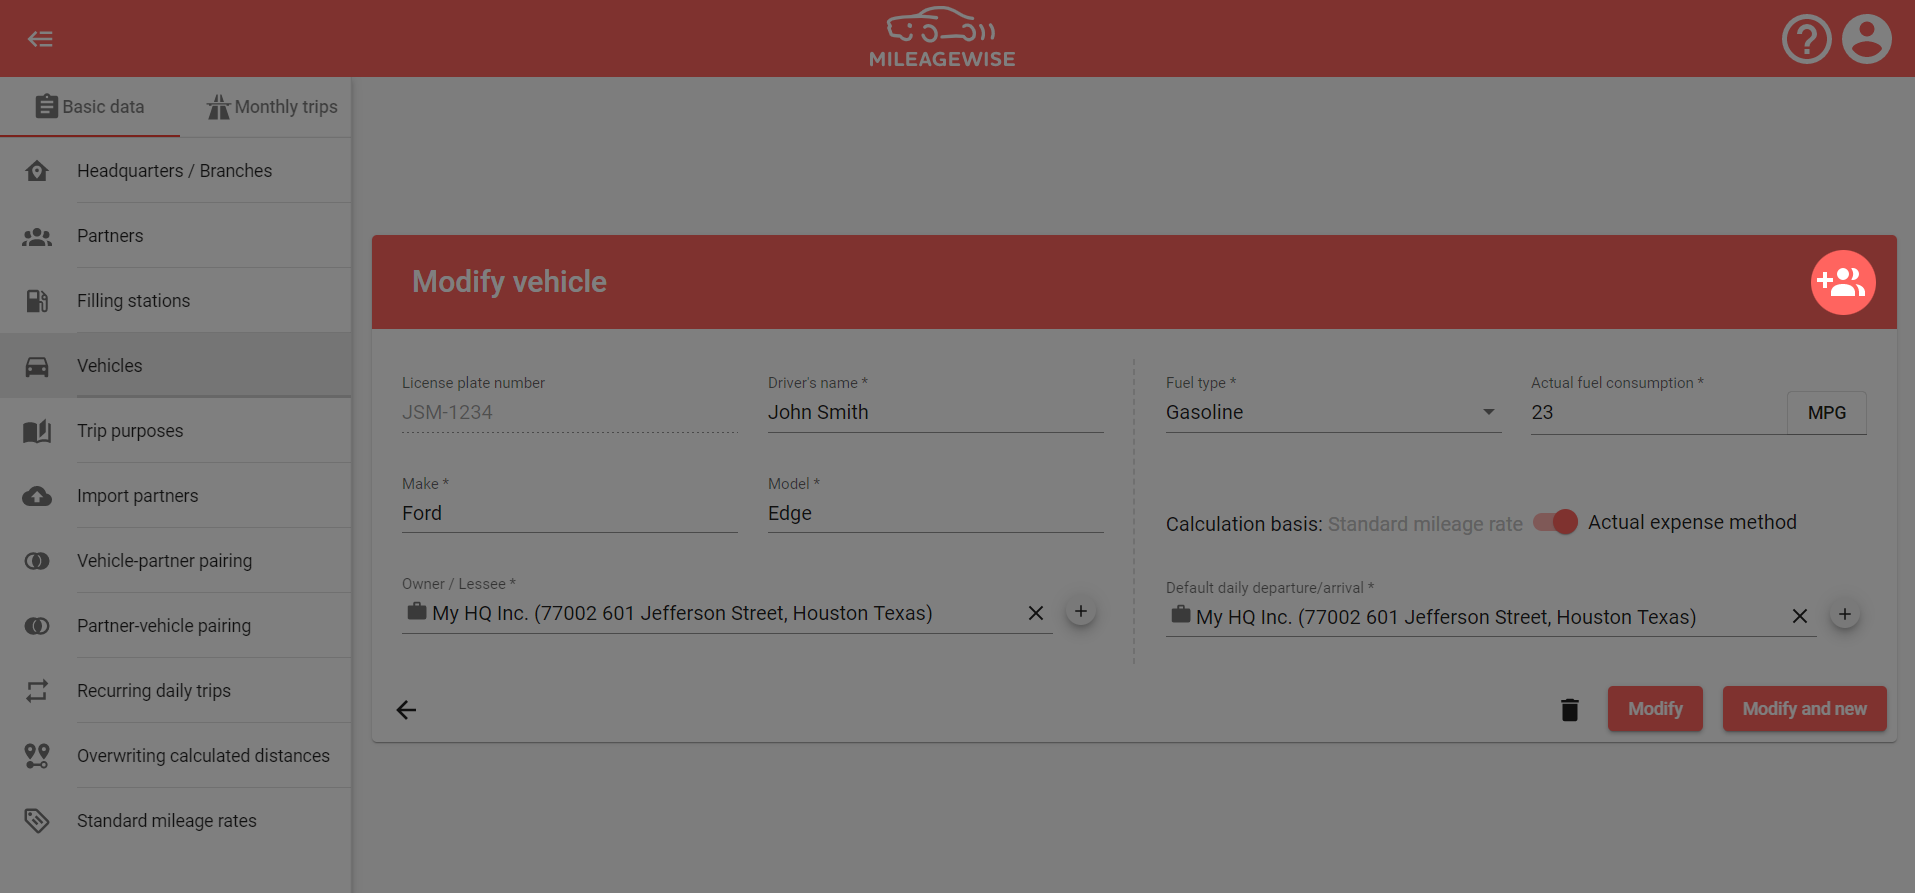This screenshot has width=1915, height=893.
Task: Open Filling stations menu item
Action: [x=175, y=301]
